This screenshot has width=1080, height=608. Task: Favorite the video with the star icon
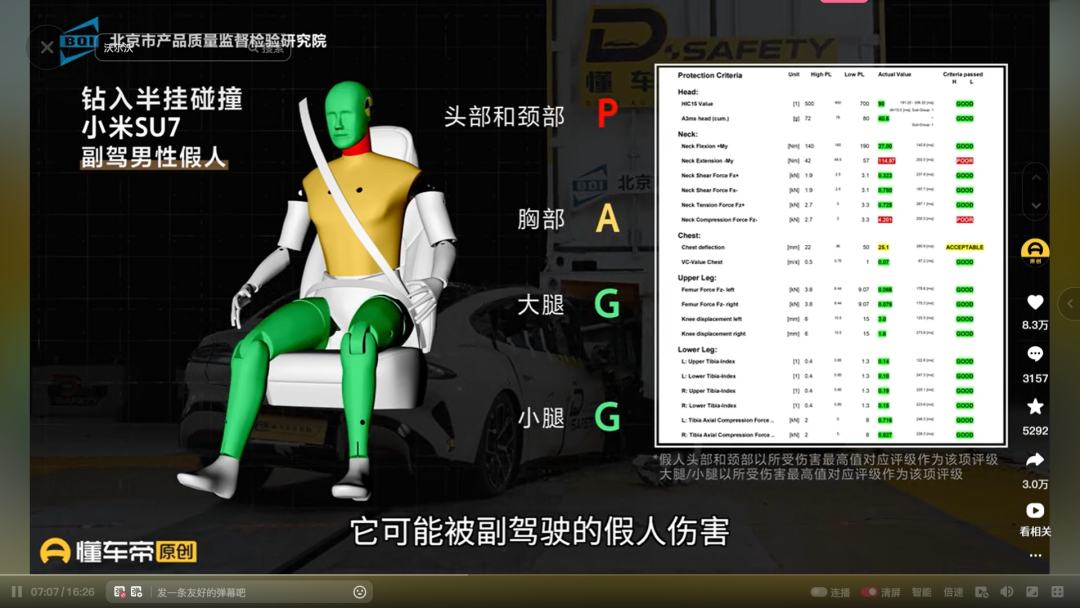(1035, 407)
